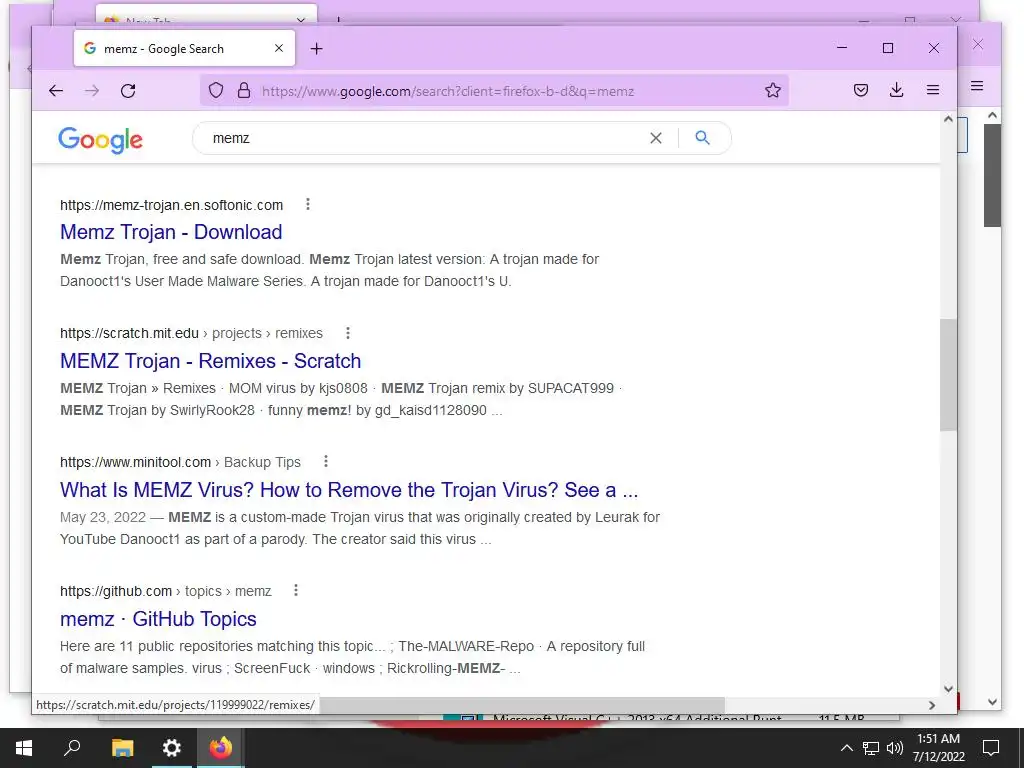Click the Firefox taskbar icon
Viewport: 1024px width, 768px height.
click(220, 748)
